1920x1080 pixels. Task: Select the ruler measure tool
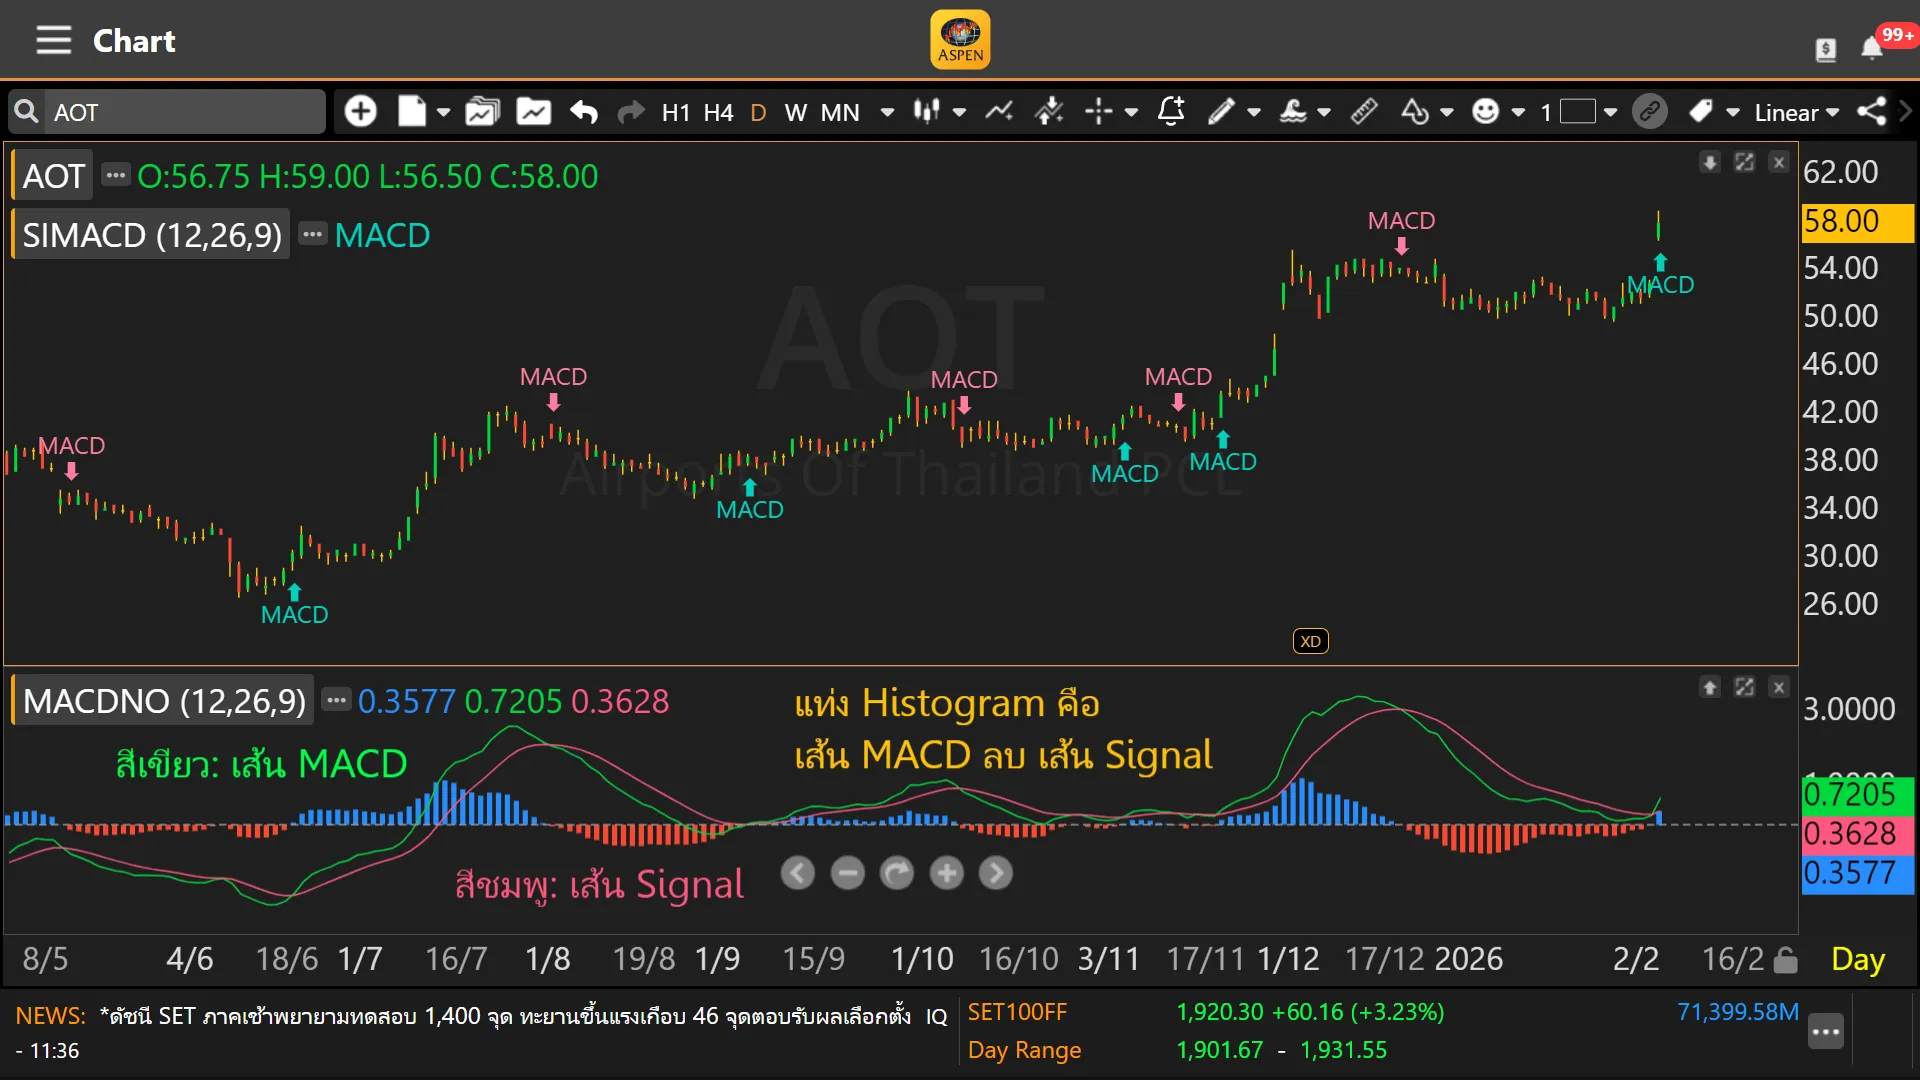tap(1364, 111)
